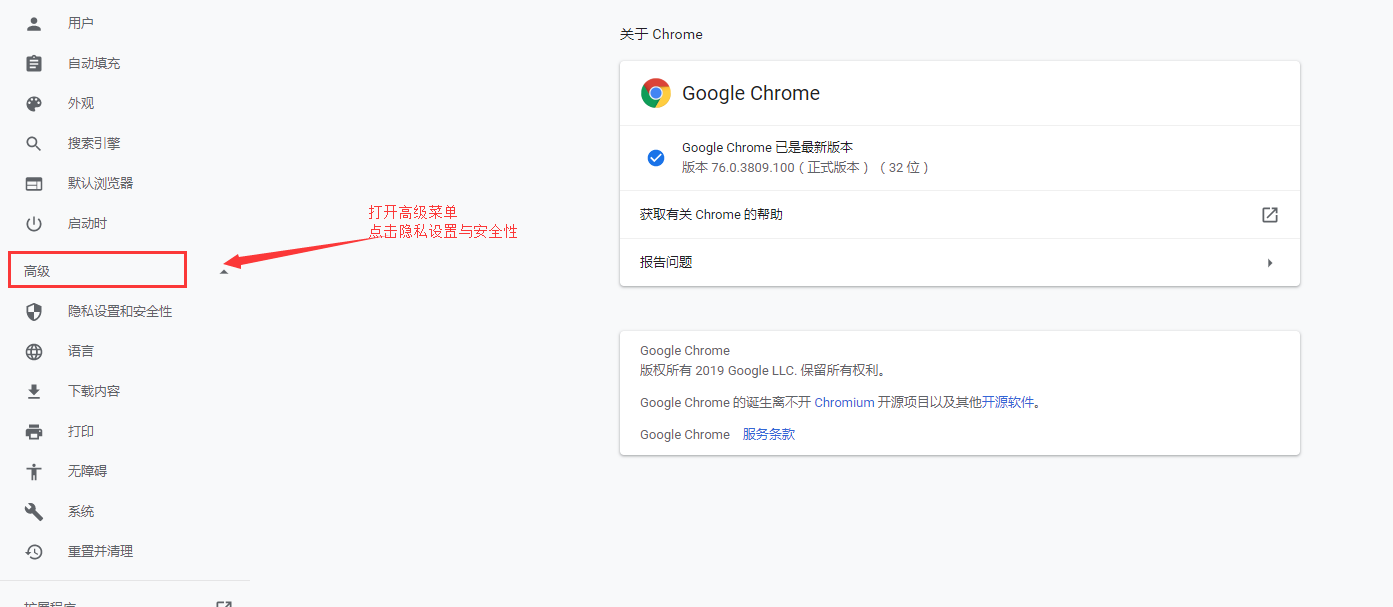Open 自动填充 clipboard icon

pyautogui.click(x=34, y=63)
